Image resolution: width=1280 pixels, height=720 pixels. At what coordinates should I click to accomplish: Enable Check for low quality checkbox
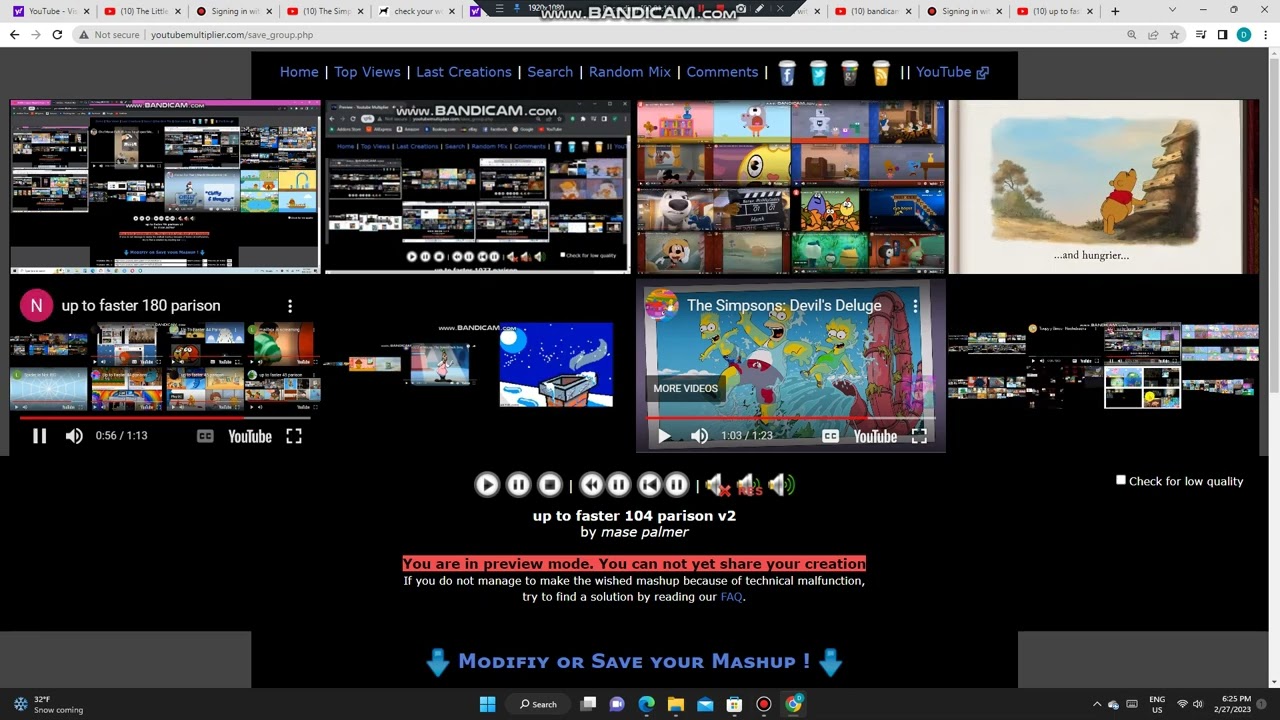coord(1121,480)
